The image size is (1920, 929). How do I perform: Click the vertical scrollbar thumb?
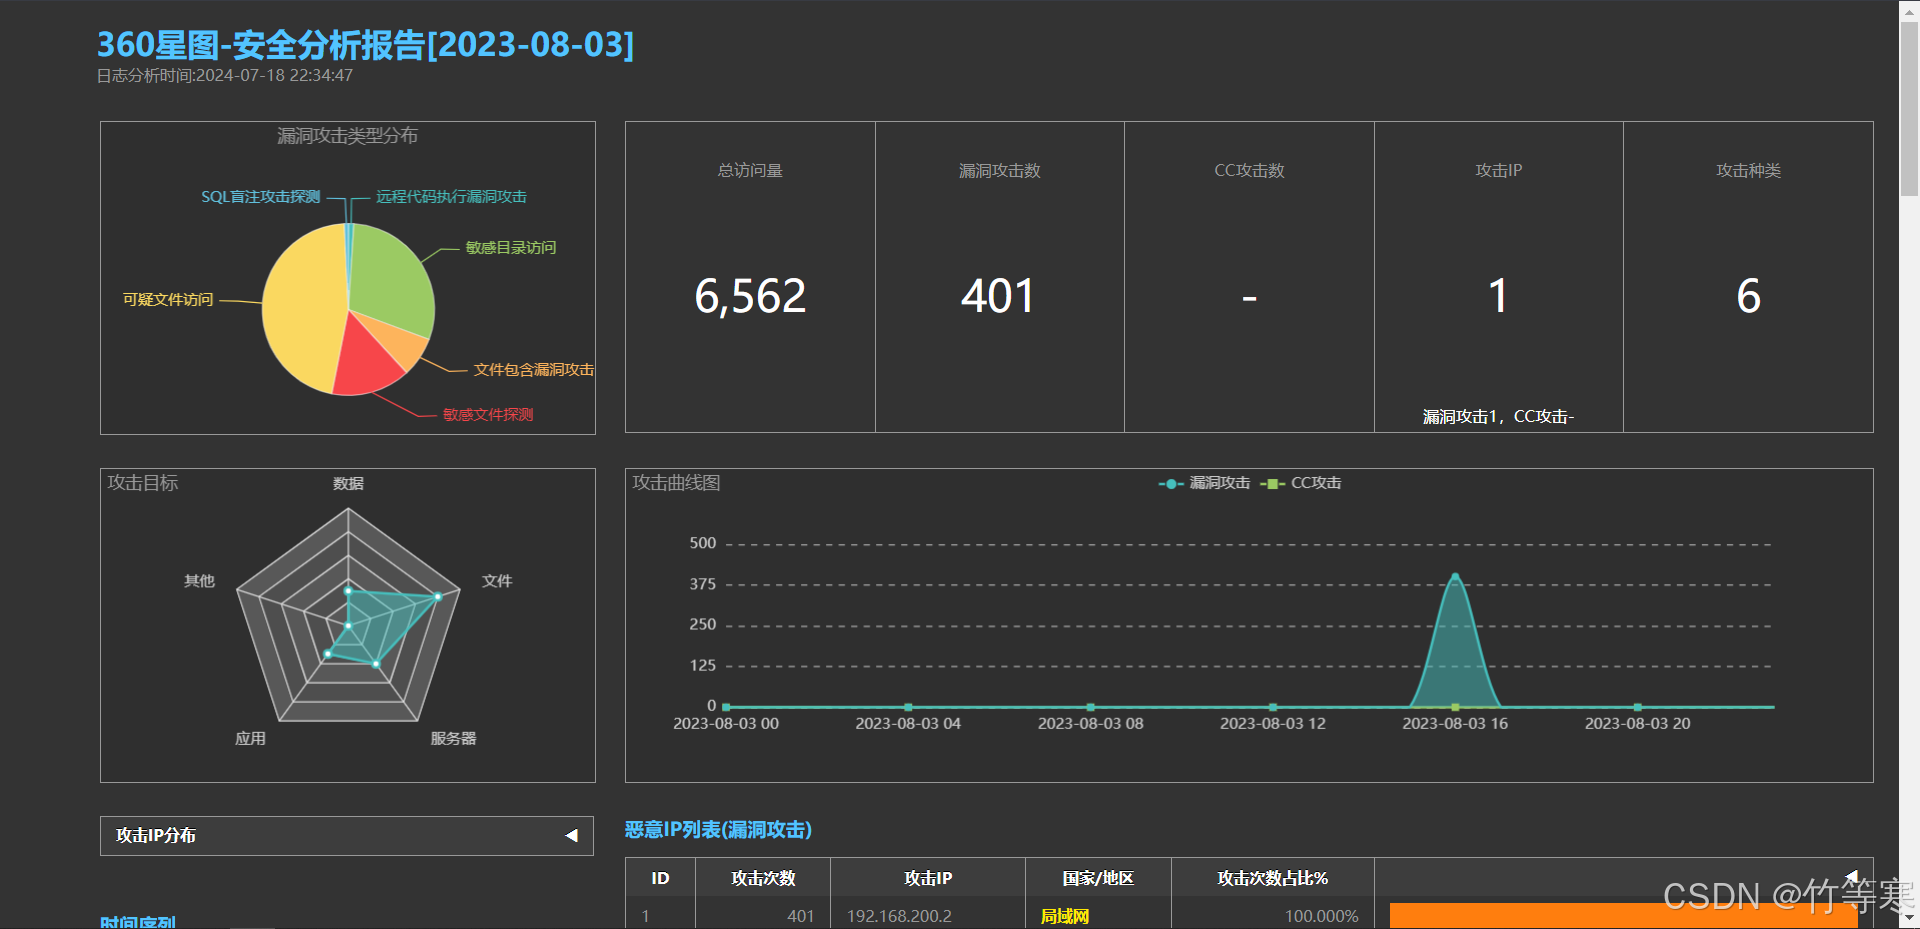point(1909,108)
